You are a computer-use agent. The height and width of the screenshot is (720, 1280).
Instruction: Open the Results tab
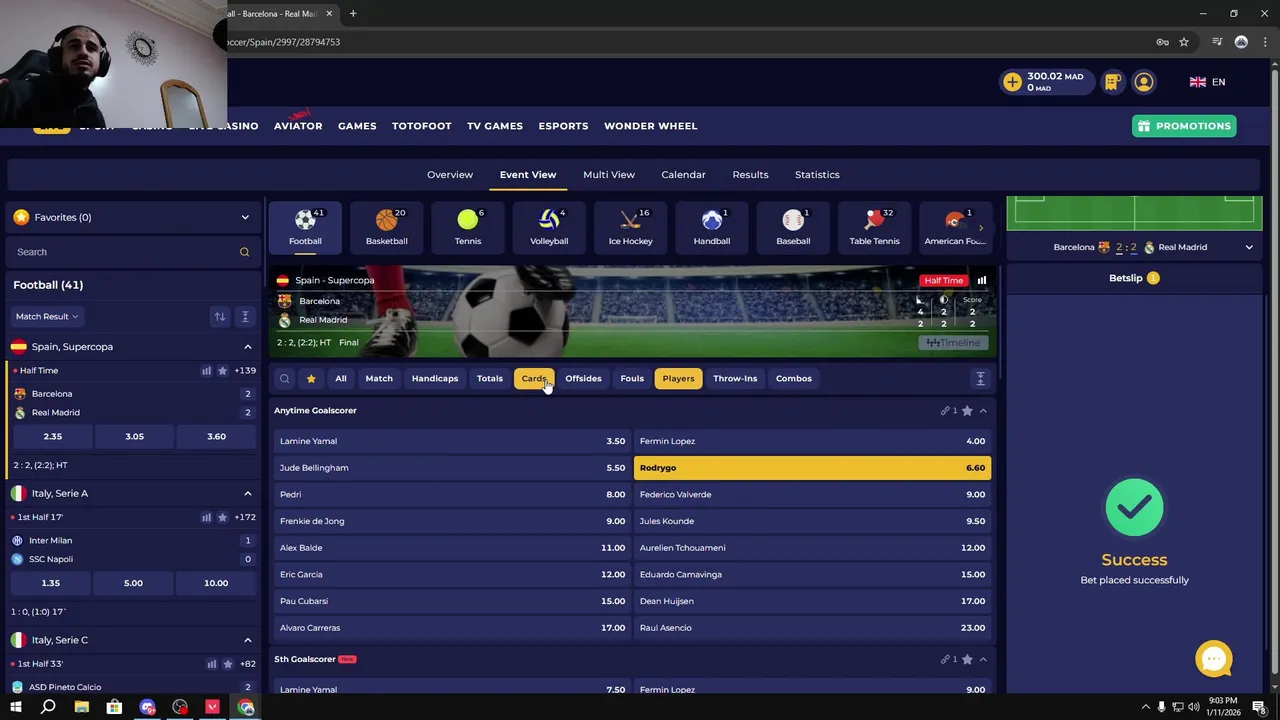[750, 175]
